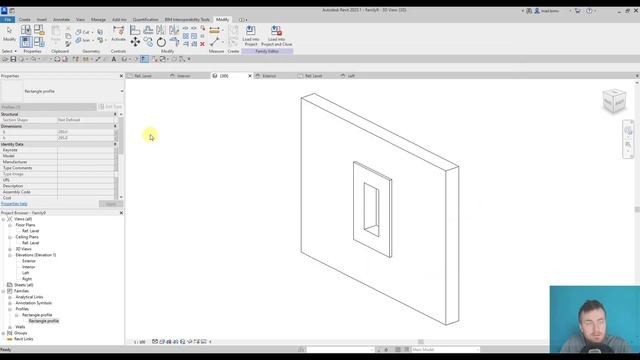
Task: Click the view scale 1:100 control
Action: 140,342
